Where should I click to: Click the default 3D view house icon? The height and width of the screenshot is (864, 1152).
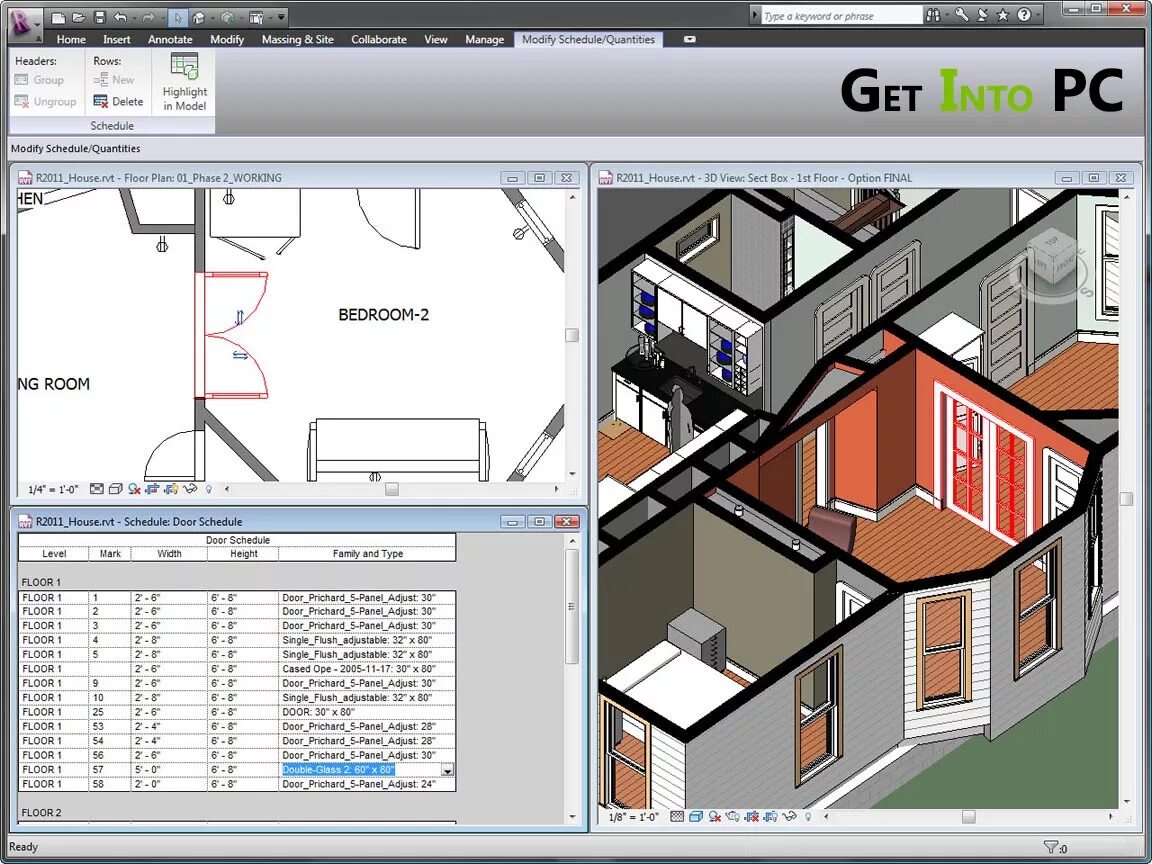coord(198,17)
